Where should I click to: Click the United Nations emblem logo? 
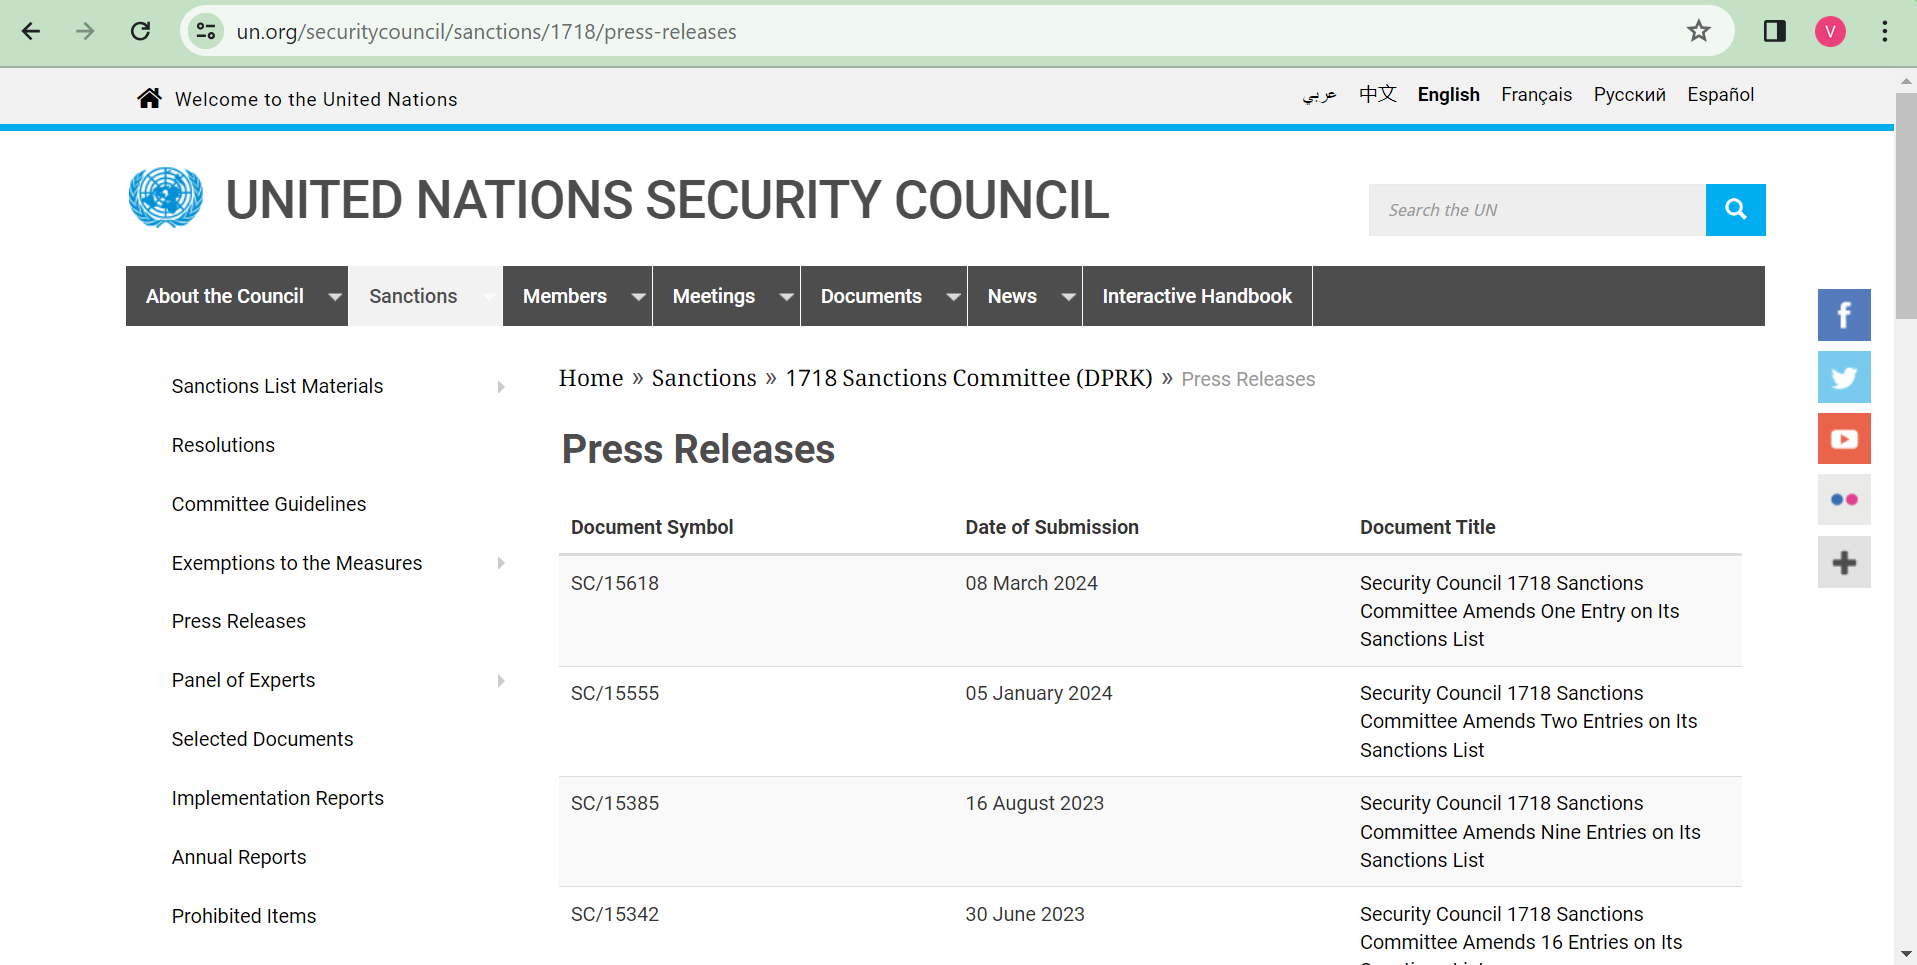pyautogui.click(x=166, y=198)
